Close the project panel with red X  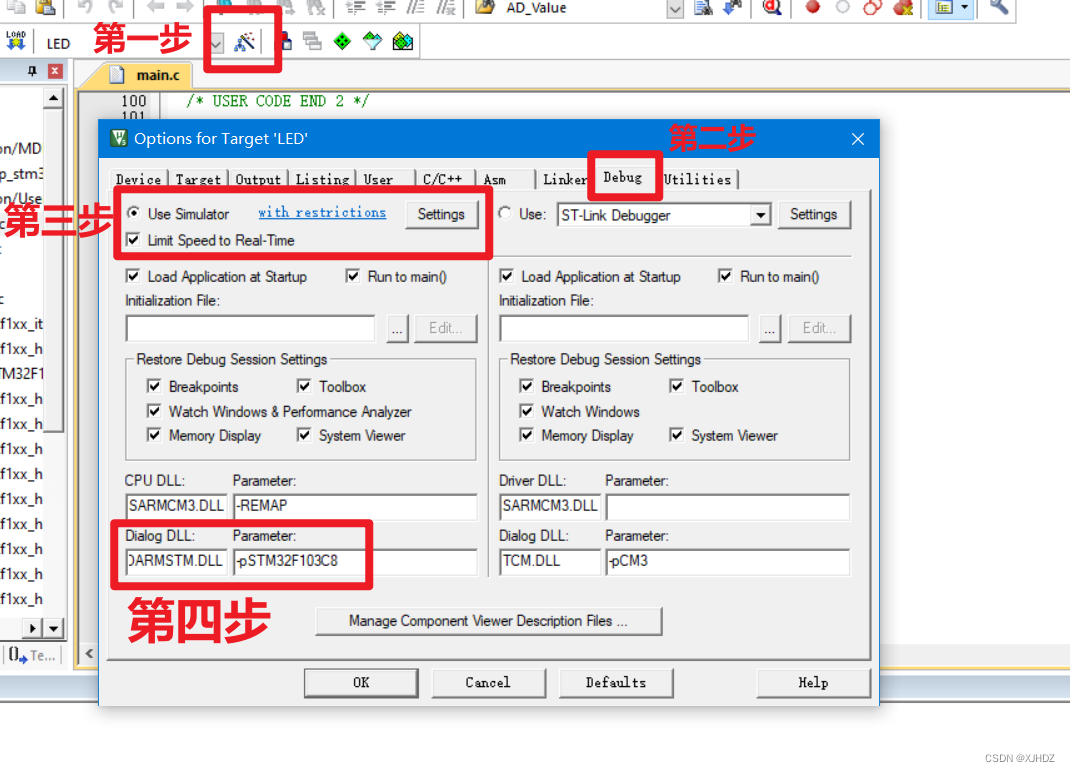[55, 71]
